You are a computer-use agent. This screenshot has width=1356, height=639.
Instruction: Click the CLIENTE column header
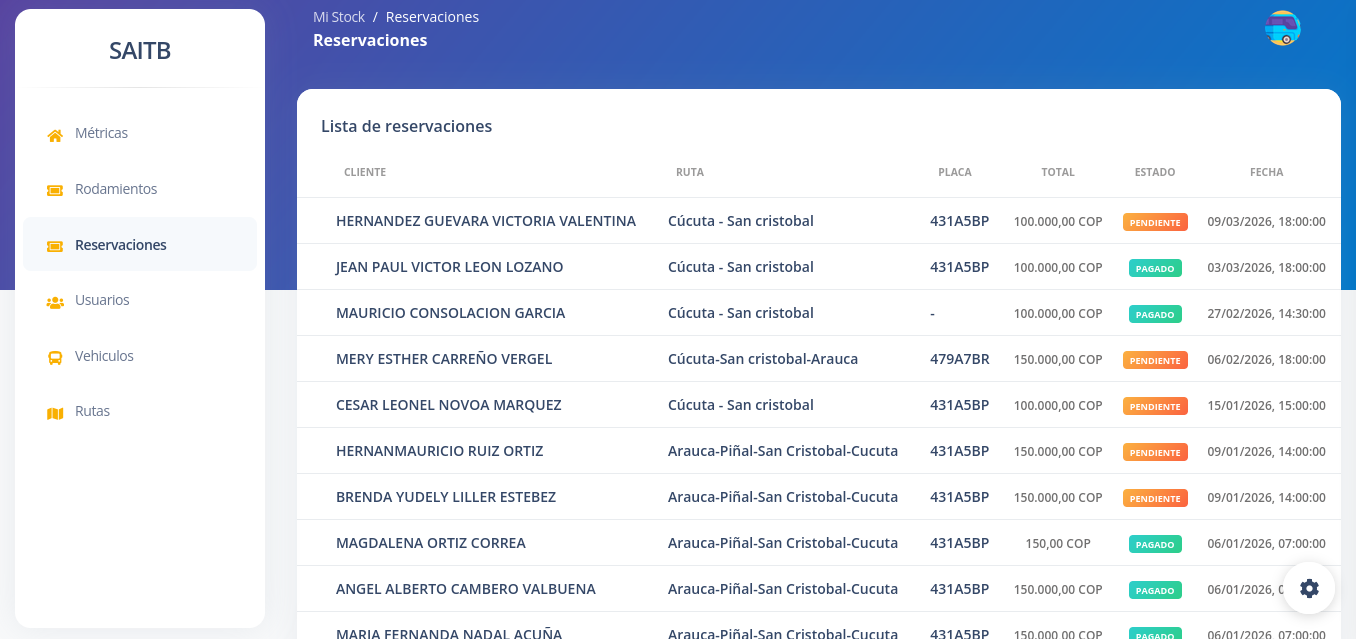[365, 172]
